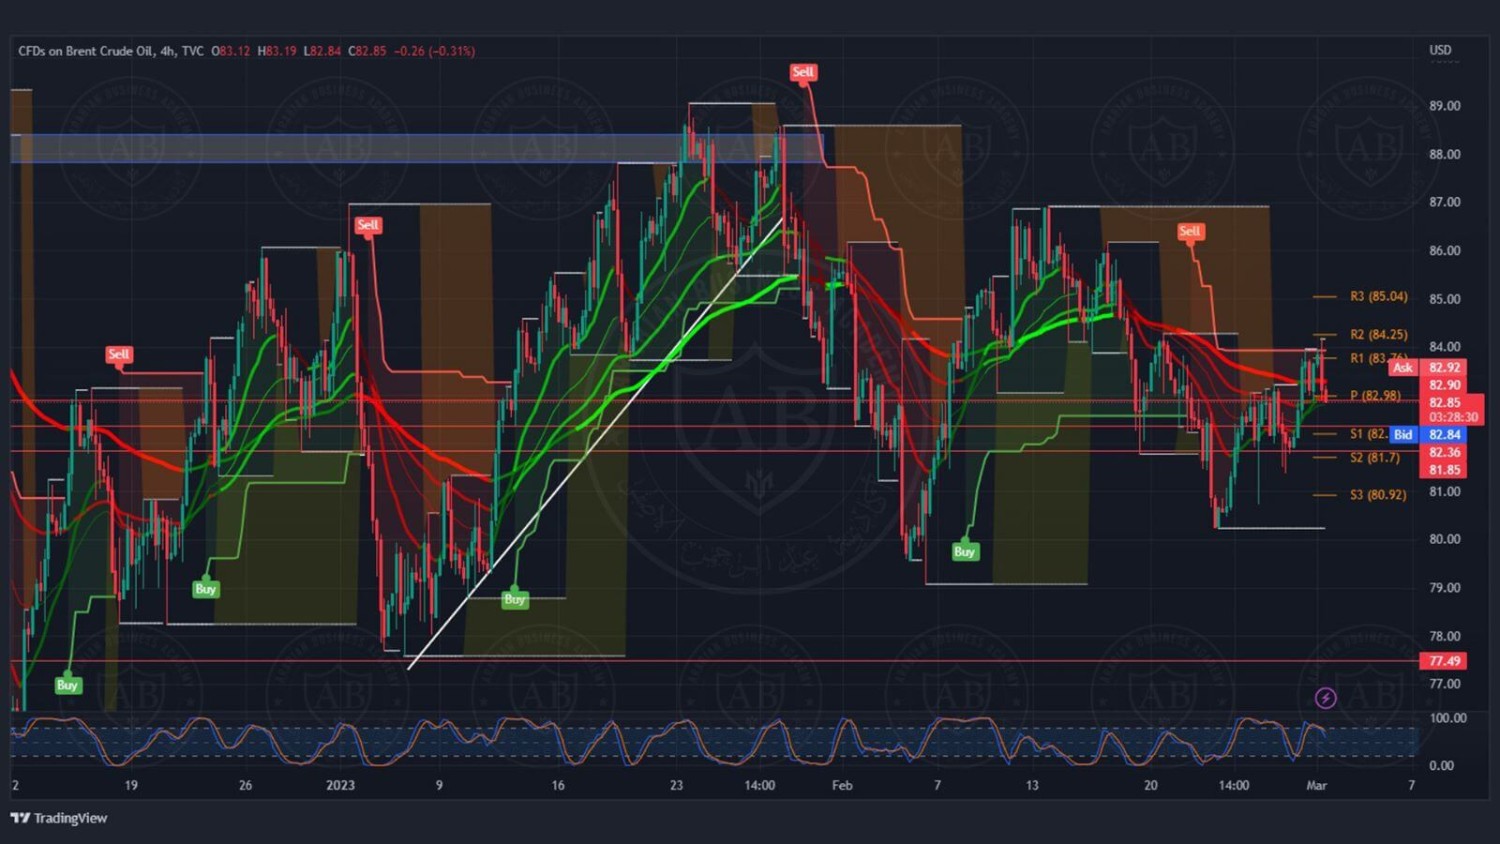Click the 26 date label on time axis
This screenshot has height=844, width=1500.
tap(245, 785)
